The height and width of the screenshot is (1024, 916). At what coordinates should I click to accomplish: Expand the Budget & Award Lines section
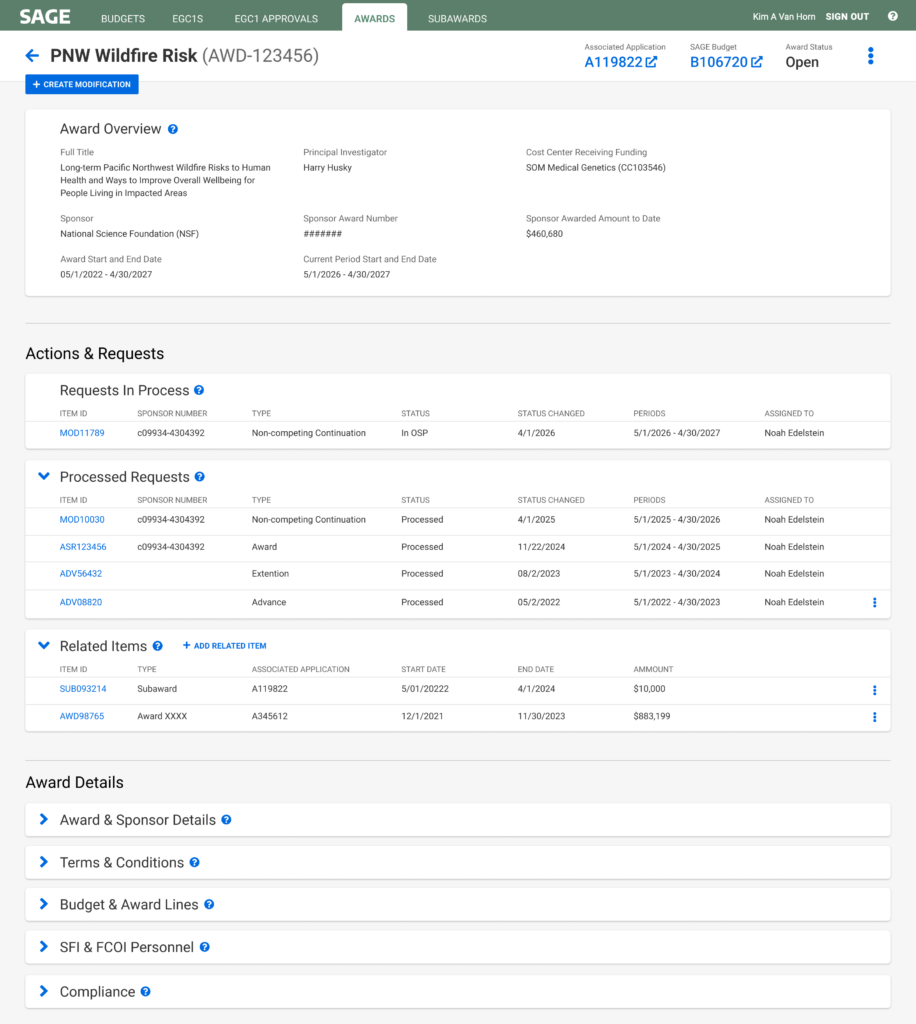point(43,904)
